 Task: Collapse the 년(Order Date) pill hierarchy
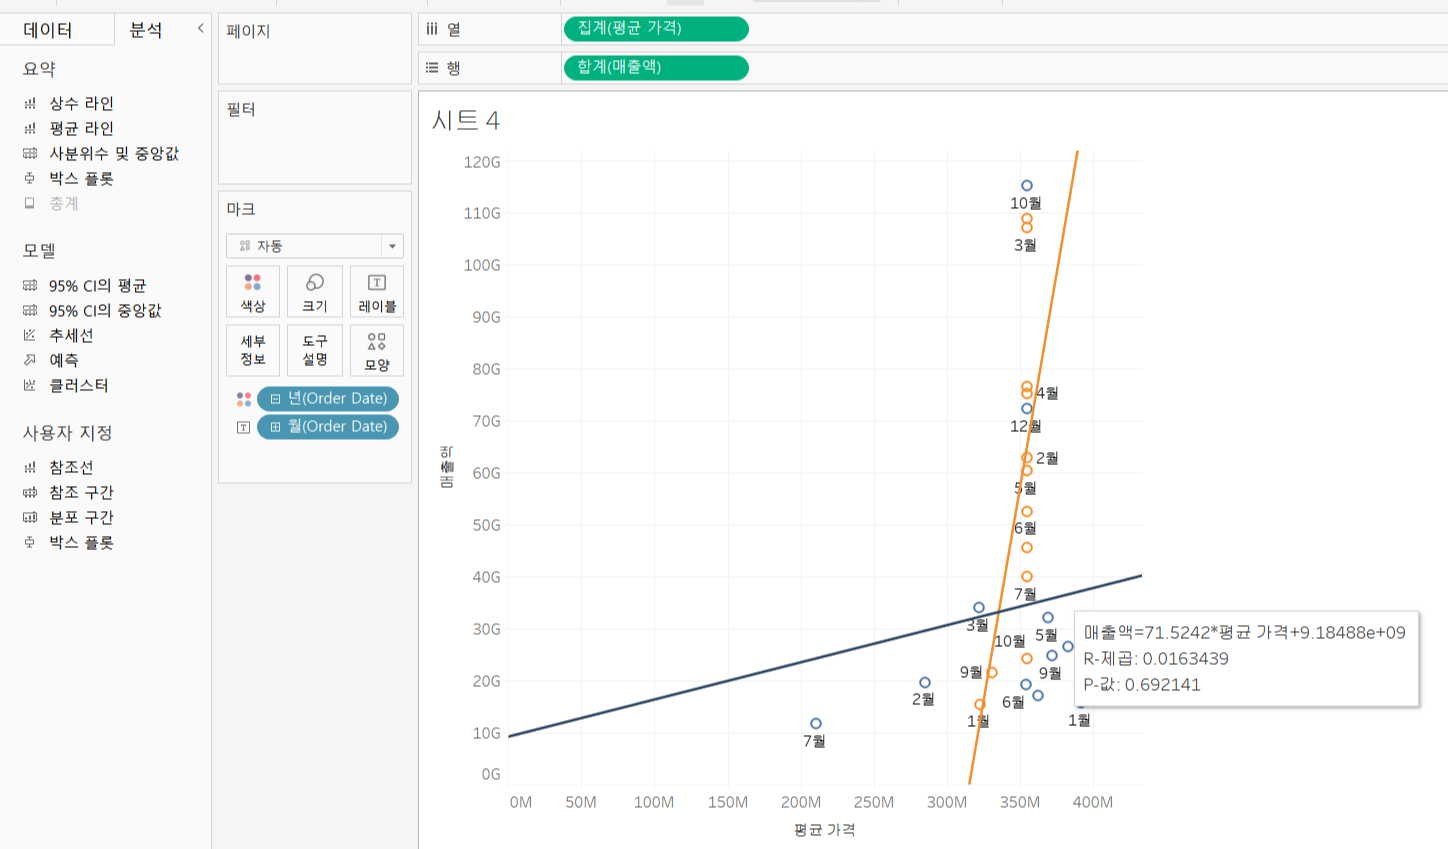pos(275,399)
